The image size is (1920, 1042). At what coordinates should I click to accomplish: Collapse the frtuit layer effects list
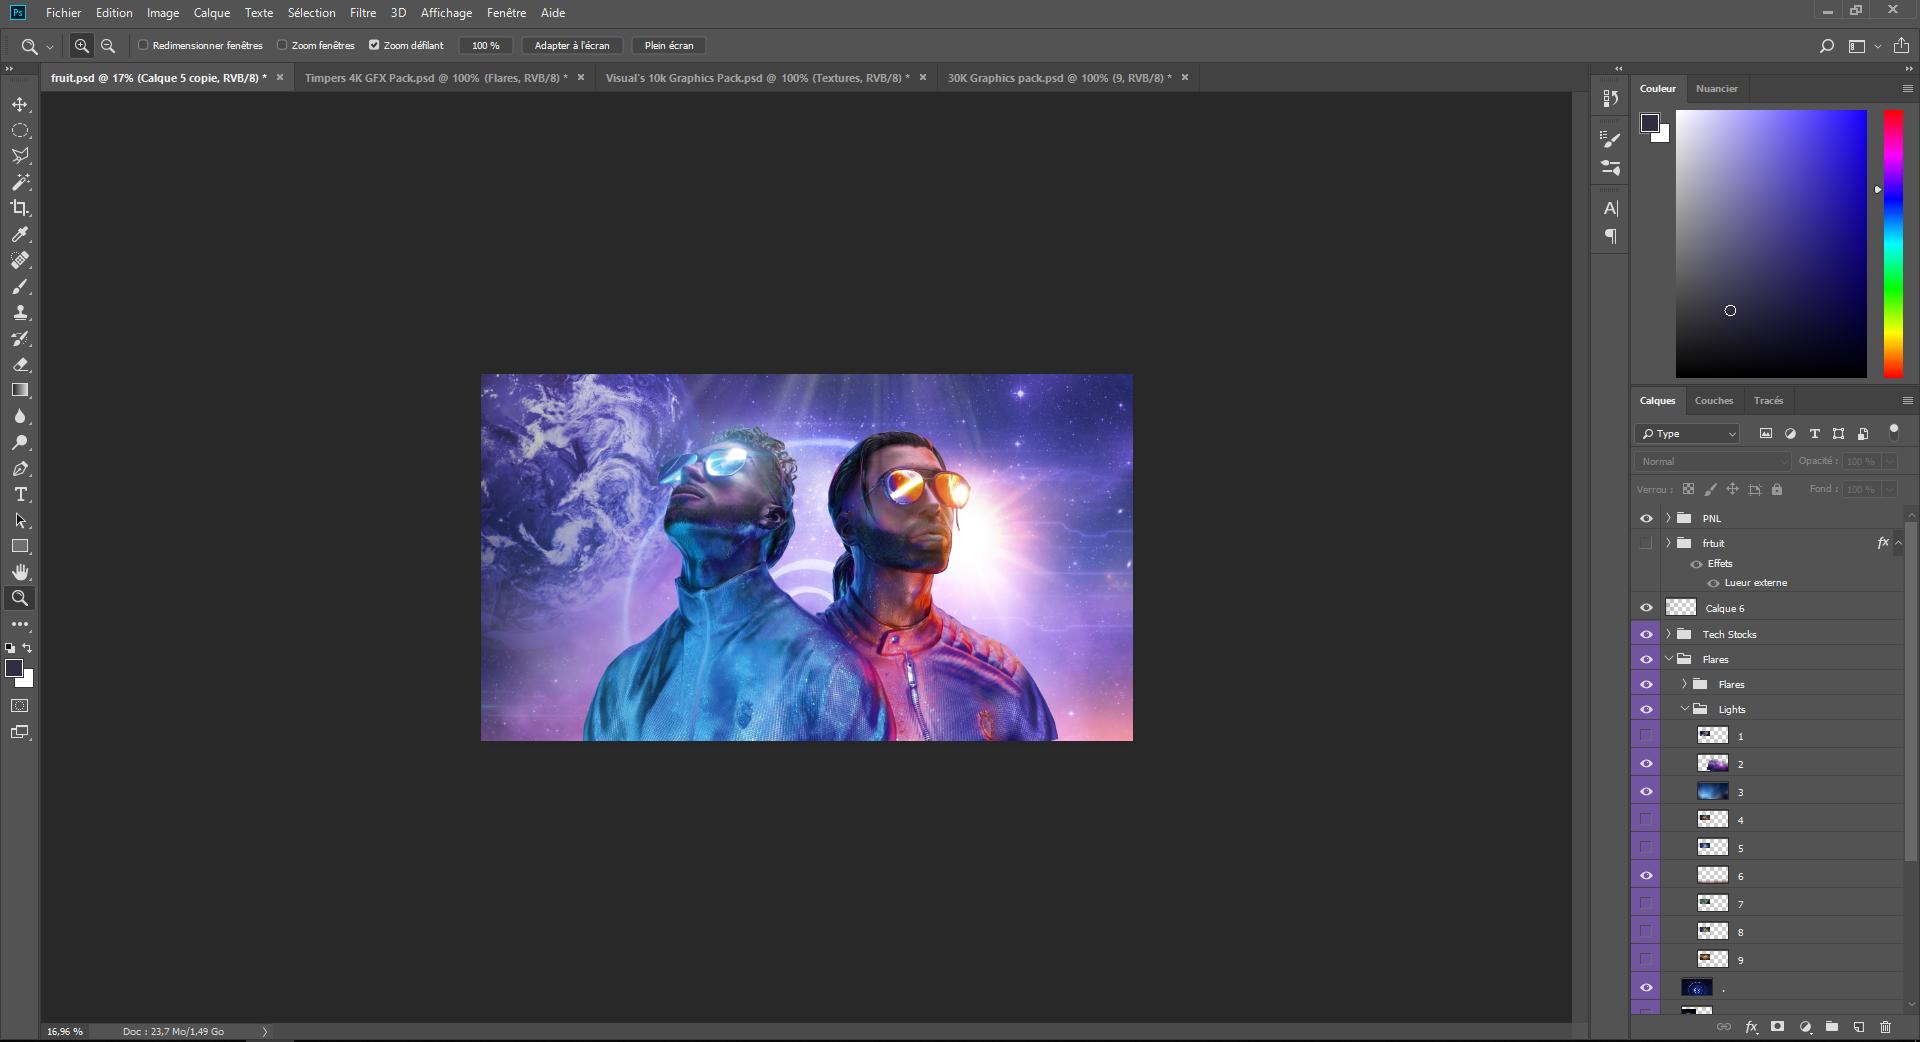(1898, 543)
